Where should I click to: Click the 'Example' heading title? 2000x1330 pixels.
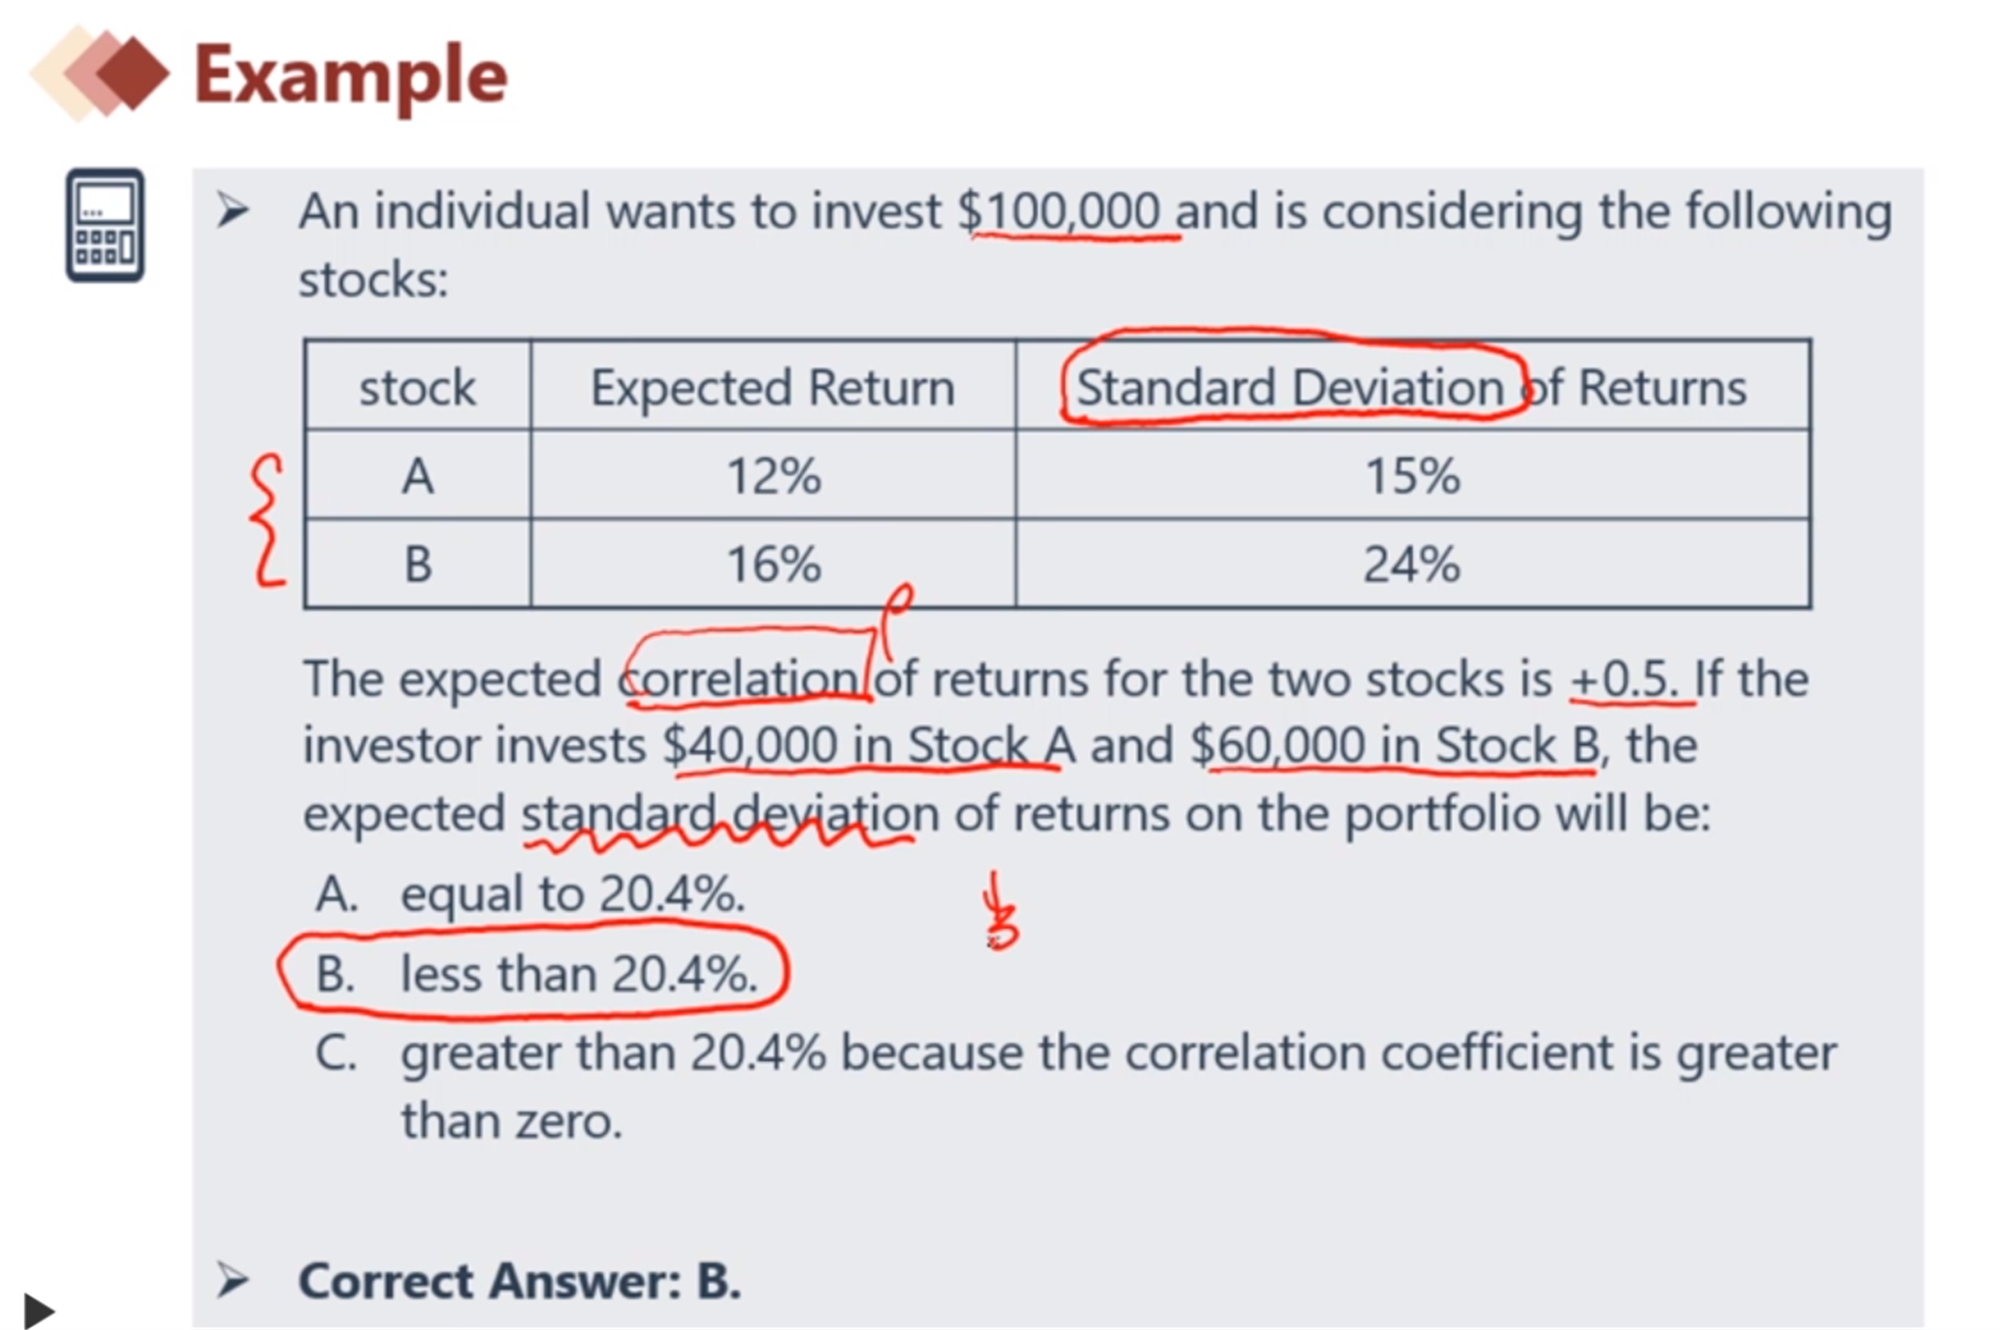350,76
